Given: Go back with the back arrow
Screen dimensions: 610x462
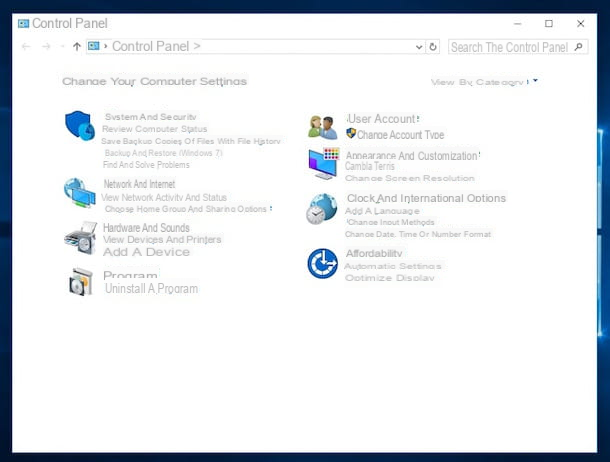Looking at the screenshot, I should [26, 47].
